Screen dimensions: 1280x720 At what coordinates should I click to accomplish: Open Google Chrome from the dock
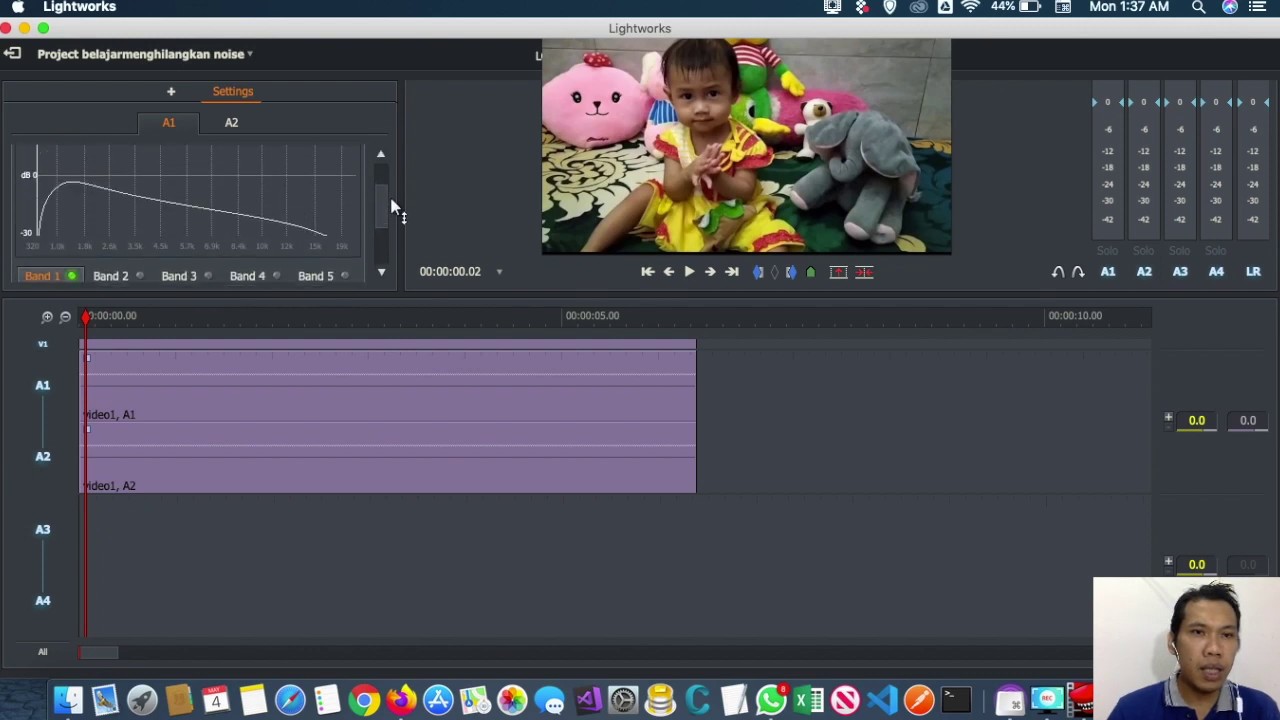[364, 700]
